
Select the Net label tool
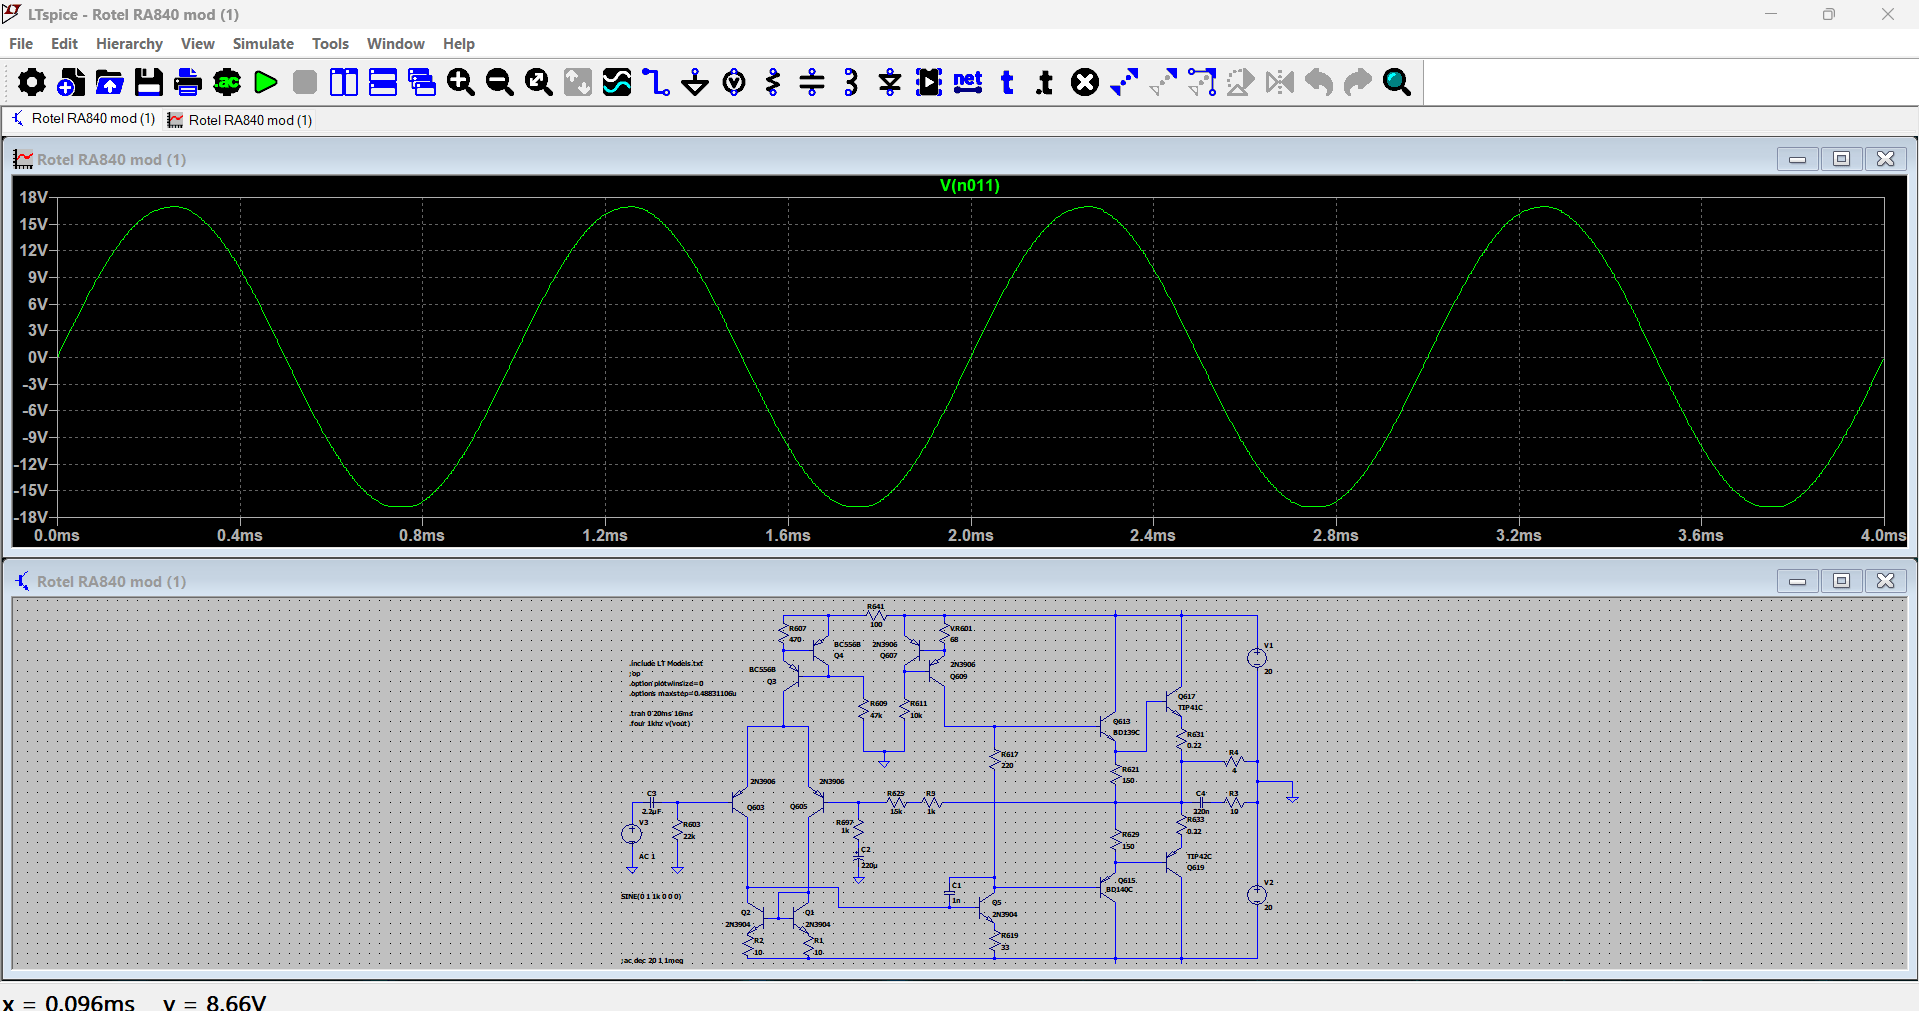click(x=968, y=82)
